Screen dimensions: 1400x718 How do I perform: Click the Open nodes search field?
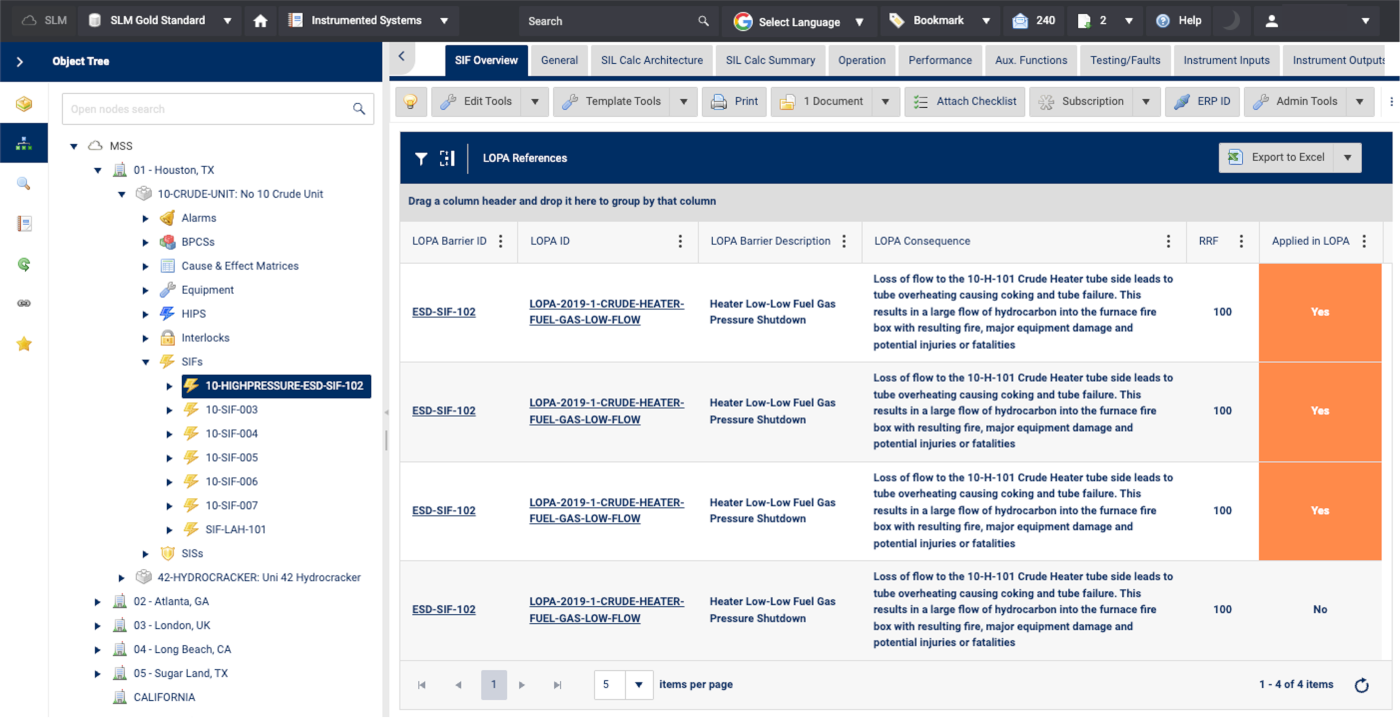208,109
